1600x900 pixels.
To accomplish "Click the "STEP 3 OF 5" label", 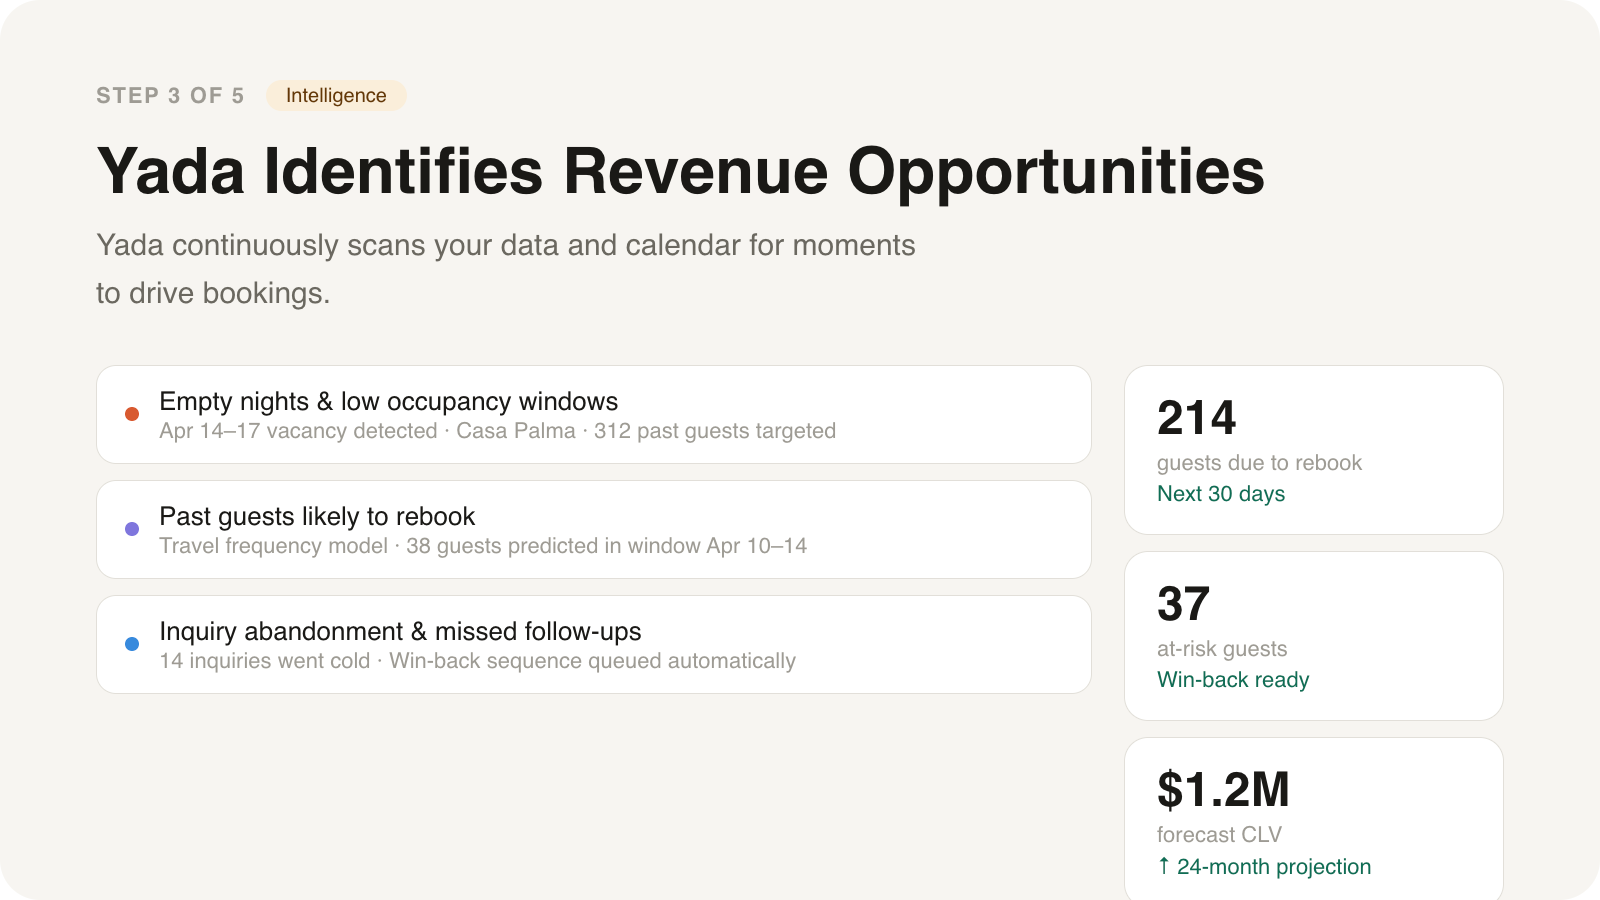I will coord(170,95).
